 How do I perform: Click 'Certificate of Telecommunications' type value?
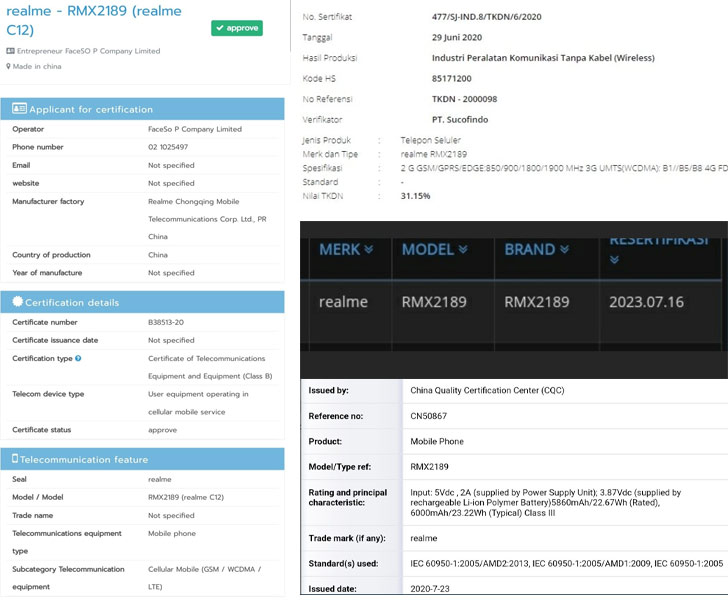click(207, 359)
